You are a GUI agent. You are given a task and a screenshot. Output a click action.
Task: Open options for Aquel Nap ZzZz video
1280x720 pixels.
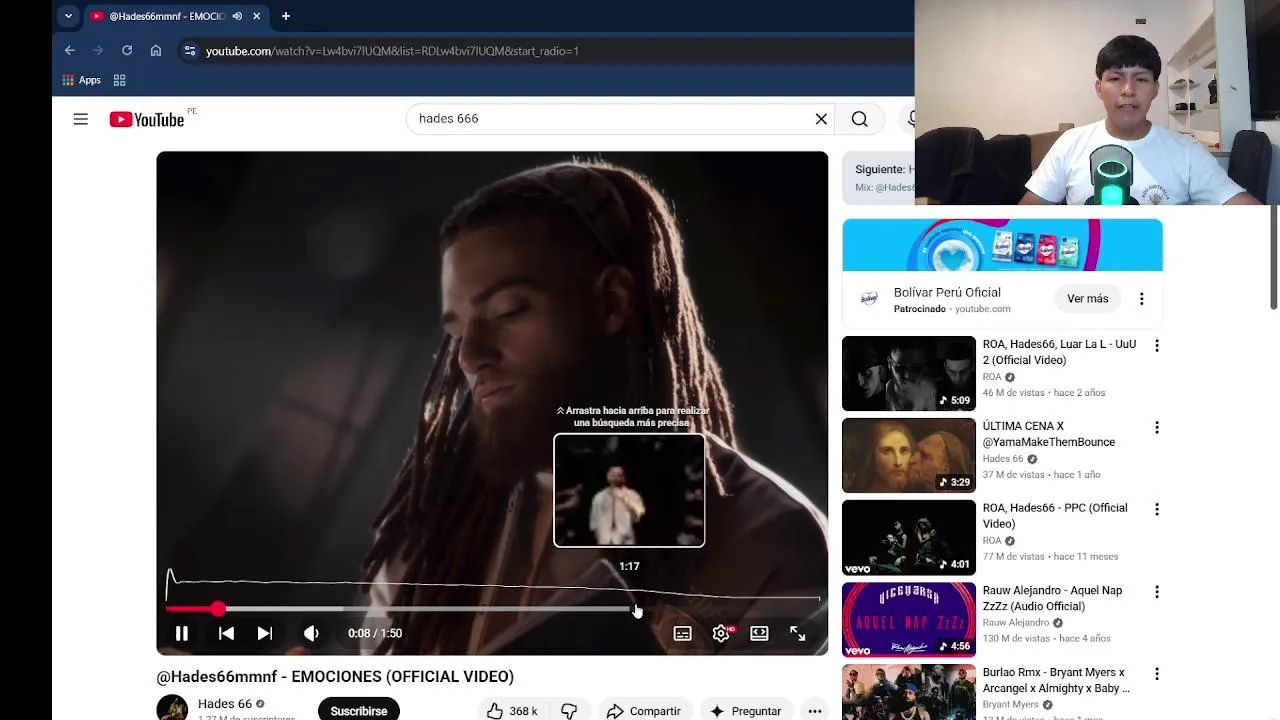coord(1157,592)
